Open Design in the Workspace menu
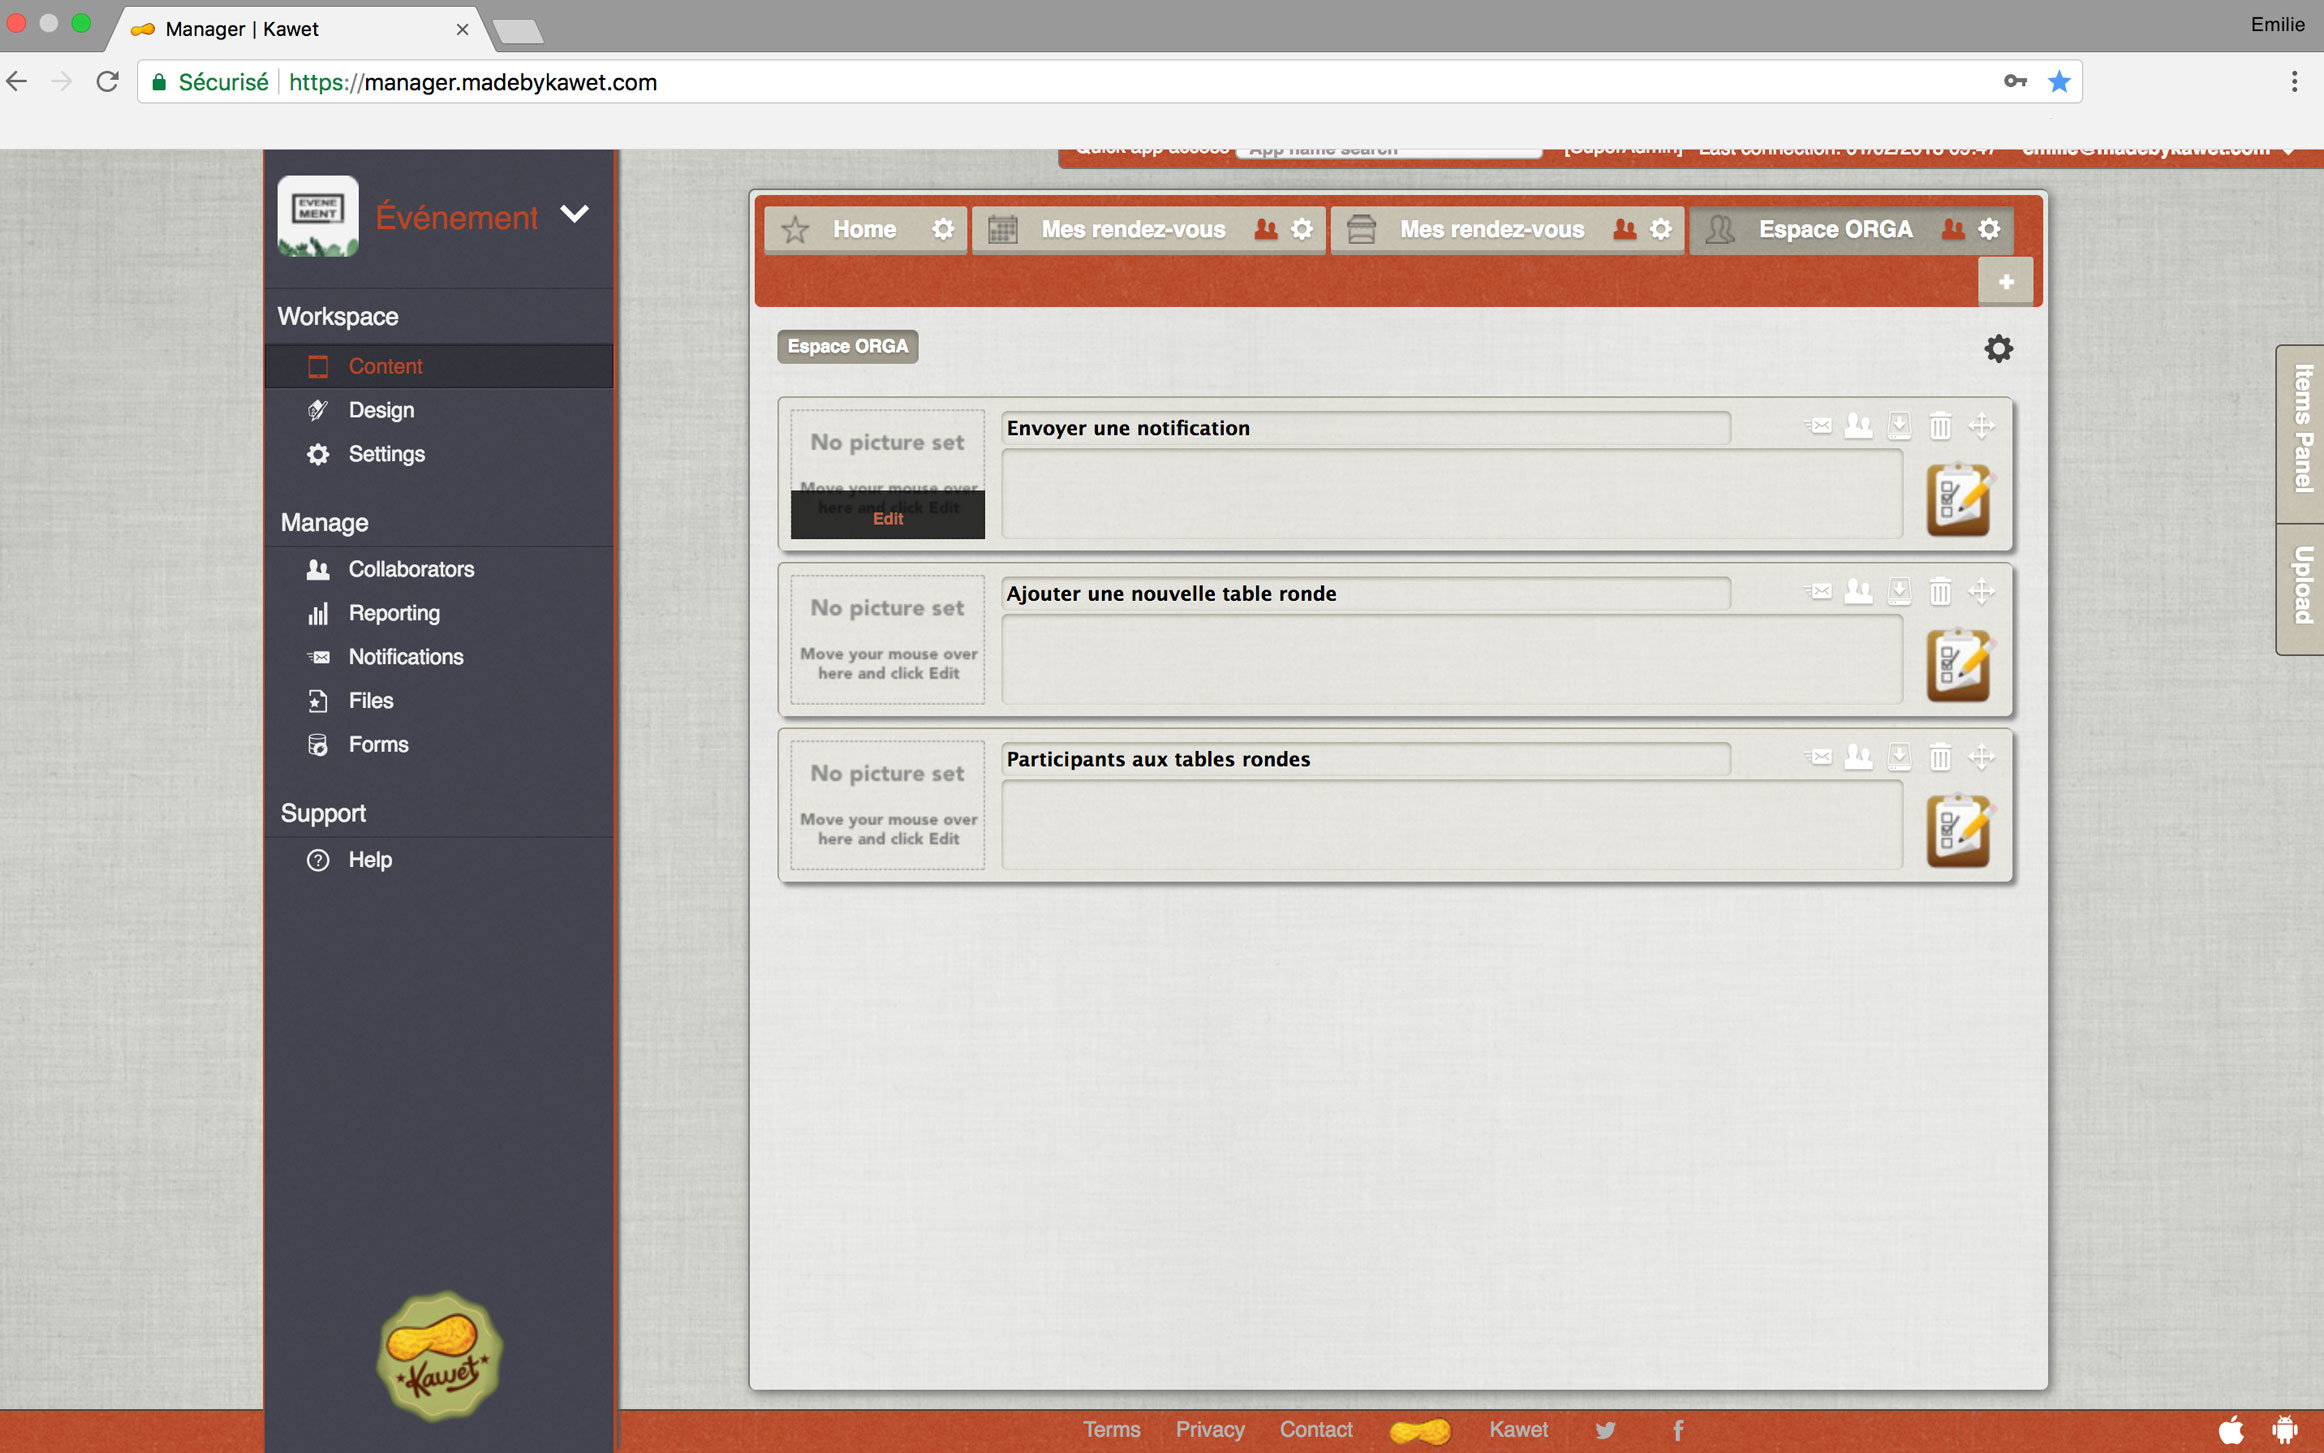The width and height of the screenshot is (2324, 1453). coord(381,410)
